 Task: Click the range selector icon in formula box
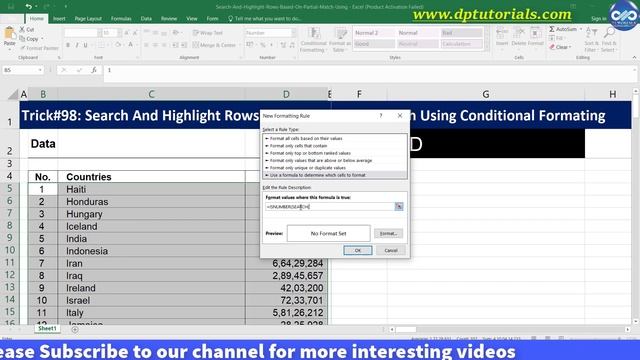coord(399,207)
